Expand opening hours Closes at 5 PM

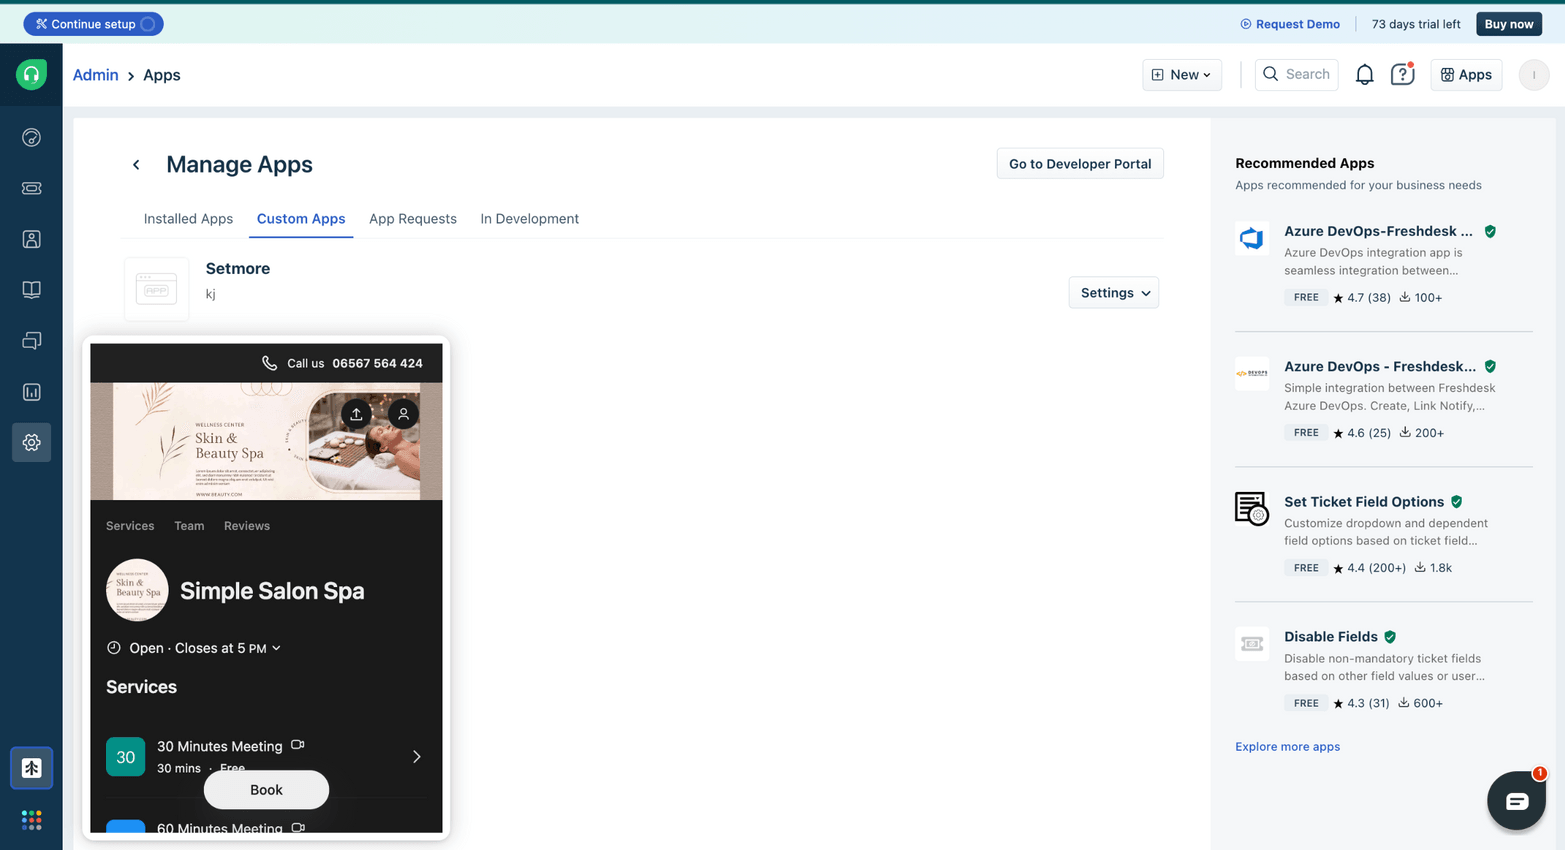pos(205,648)
